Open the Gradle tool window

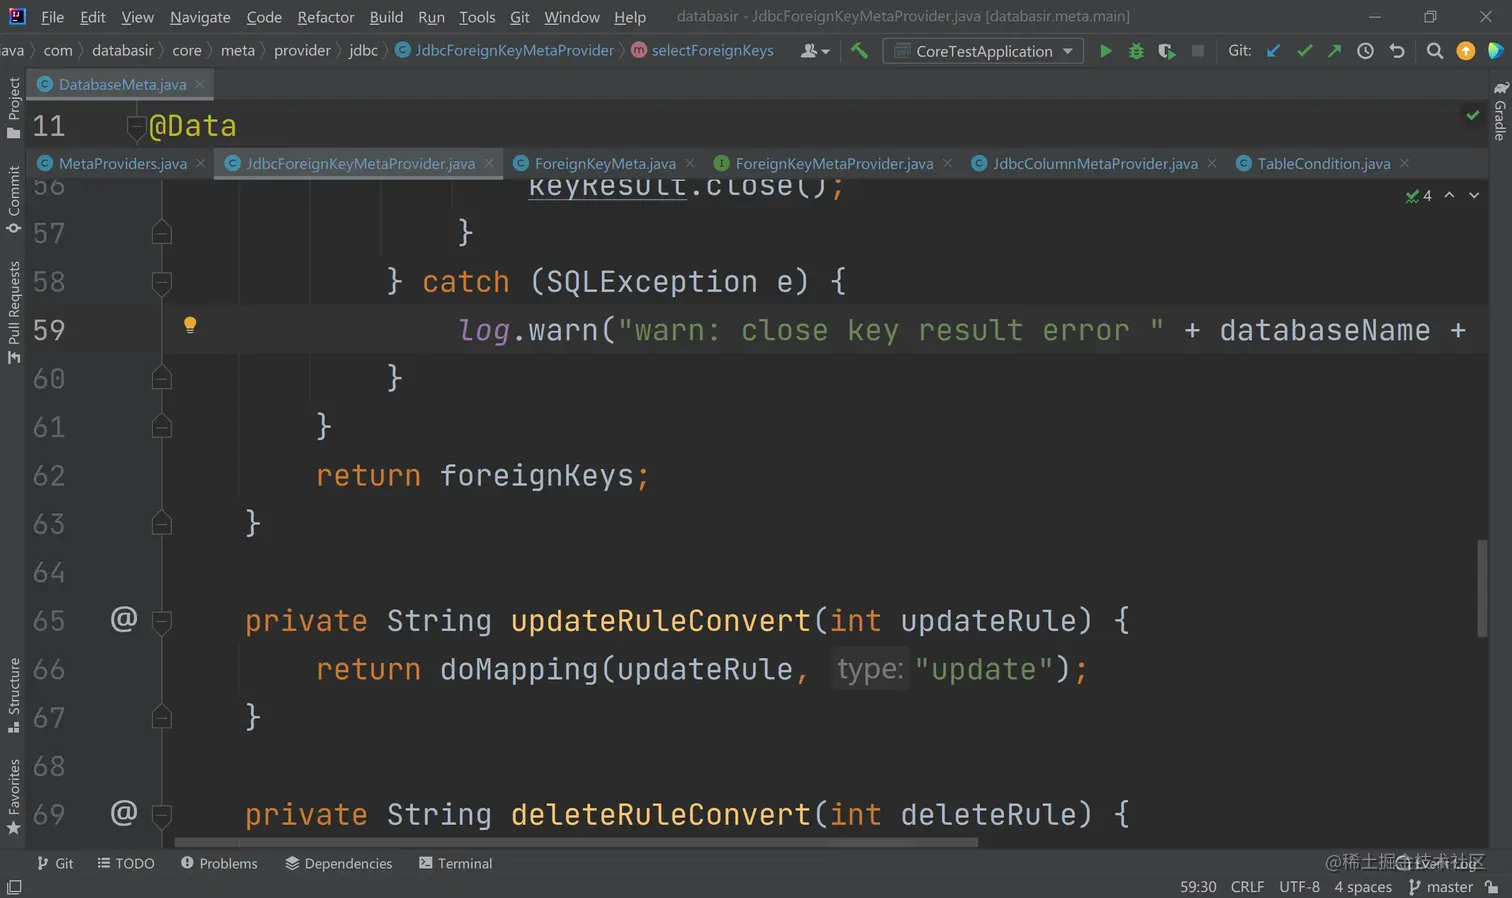pos(1500,112)
